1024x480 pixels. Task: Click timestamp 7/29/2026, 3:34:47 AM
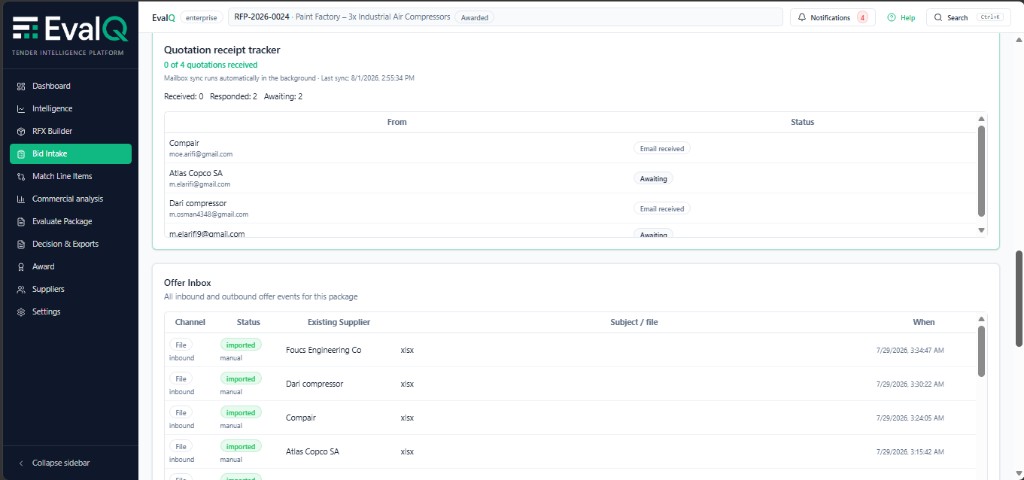pos(910,350)
